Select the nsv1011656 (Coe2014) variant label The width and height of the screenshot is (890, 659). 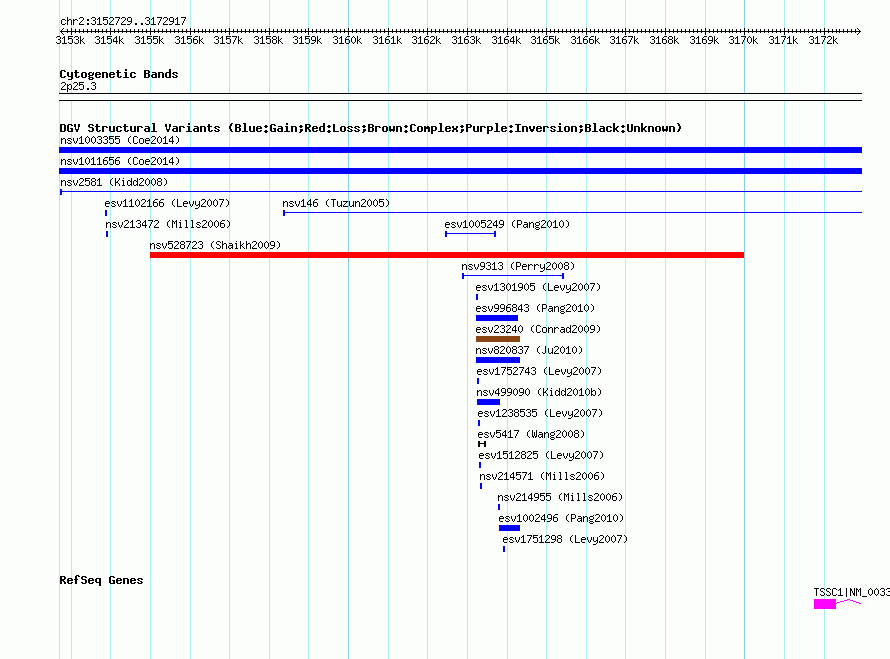119,161
